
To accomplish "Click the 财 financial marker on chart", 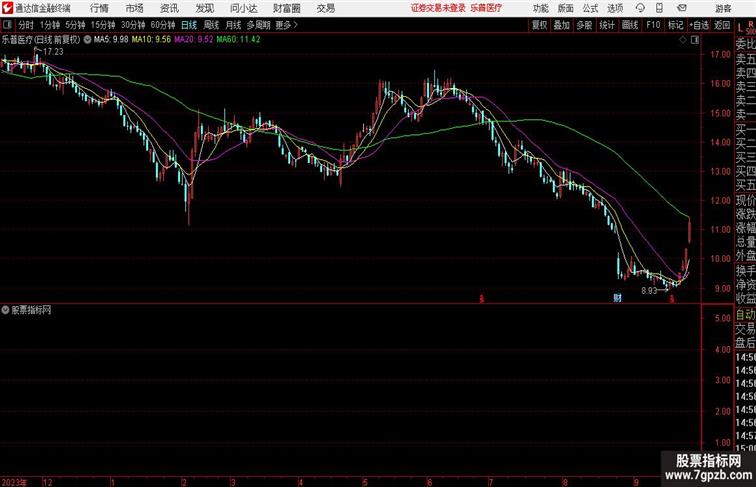I will click(617, 298).
